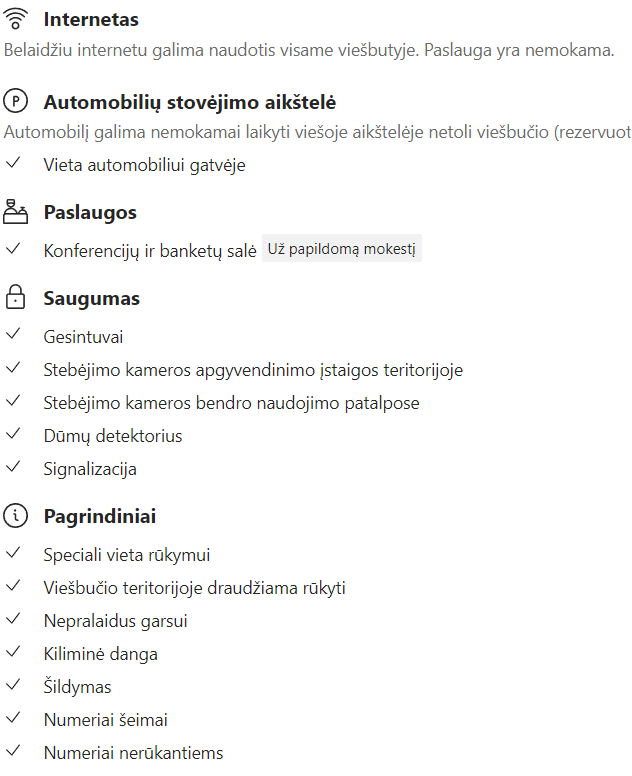
Task: Click the checkmark beside Kiliminė danga
Action: point(13,653)
